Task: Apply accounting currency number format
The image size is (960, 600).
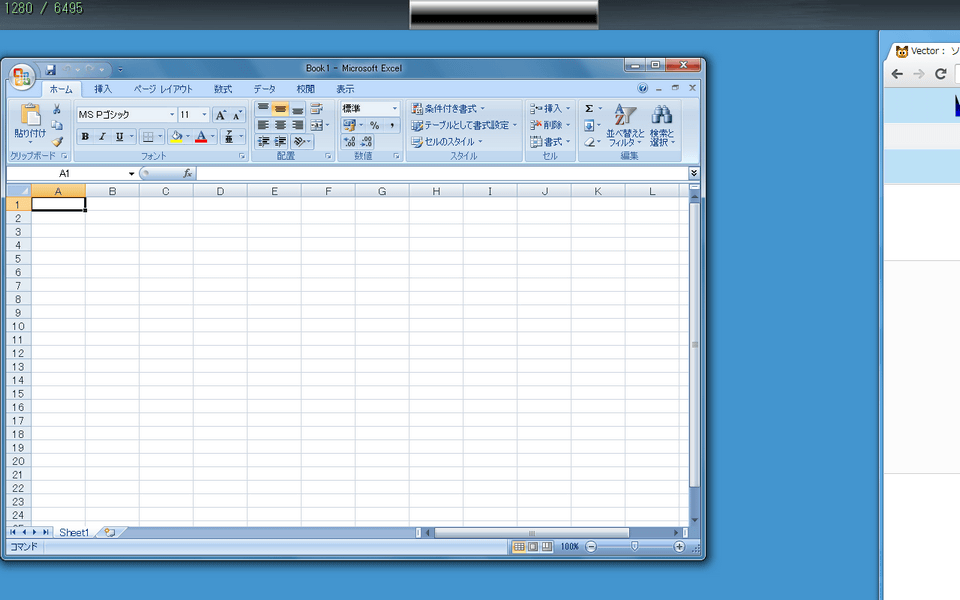Action: click(x=349, y=125)
